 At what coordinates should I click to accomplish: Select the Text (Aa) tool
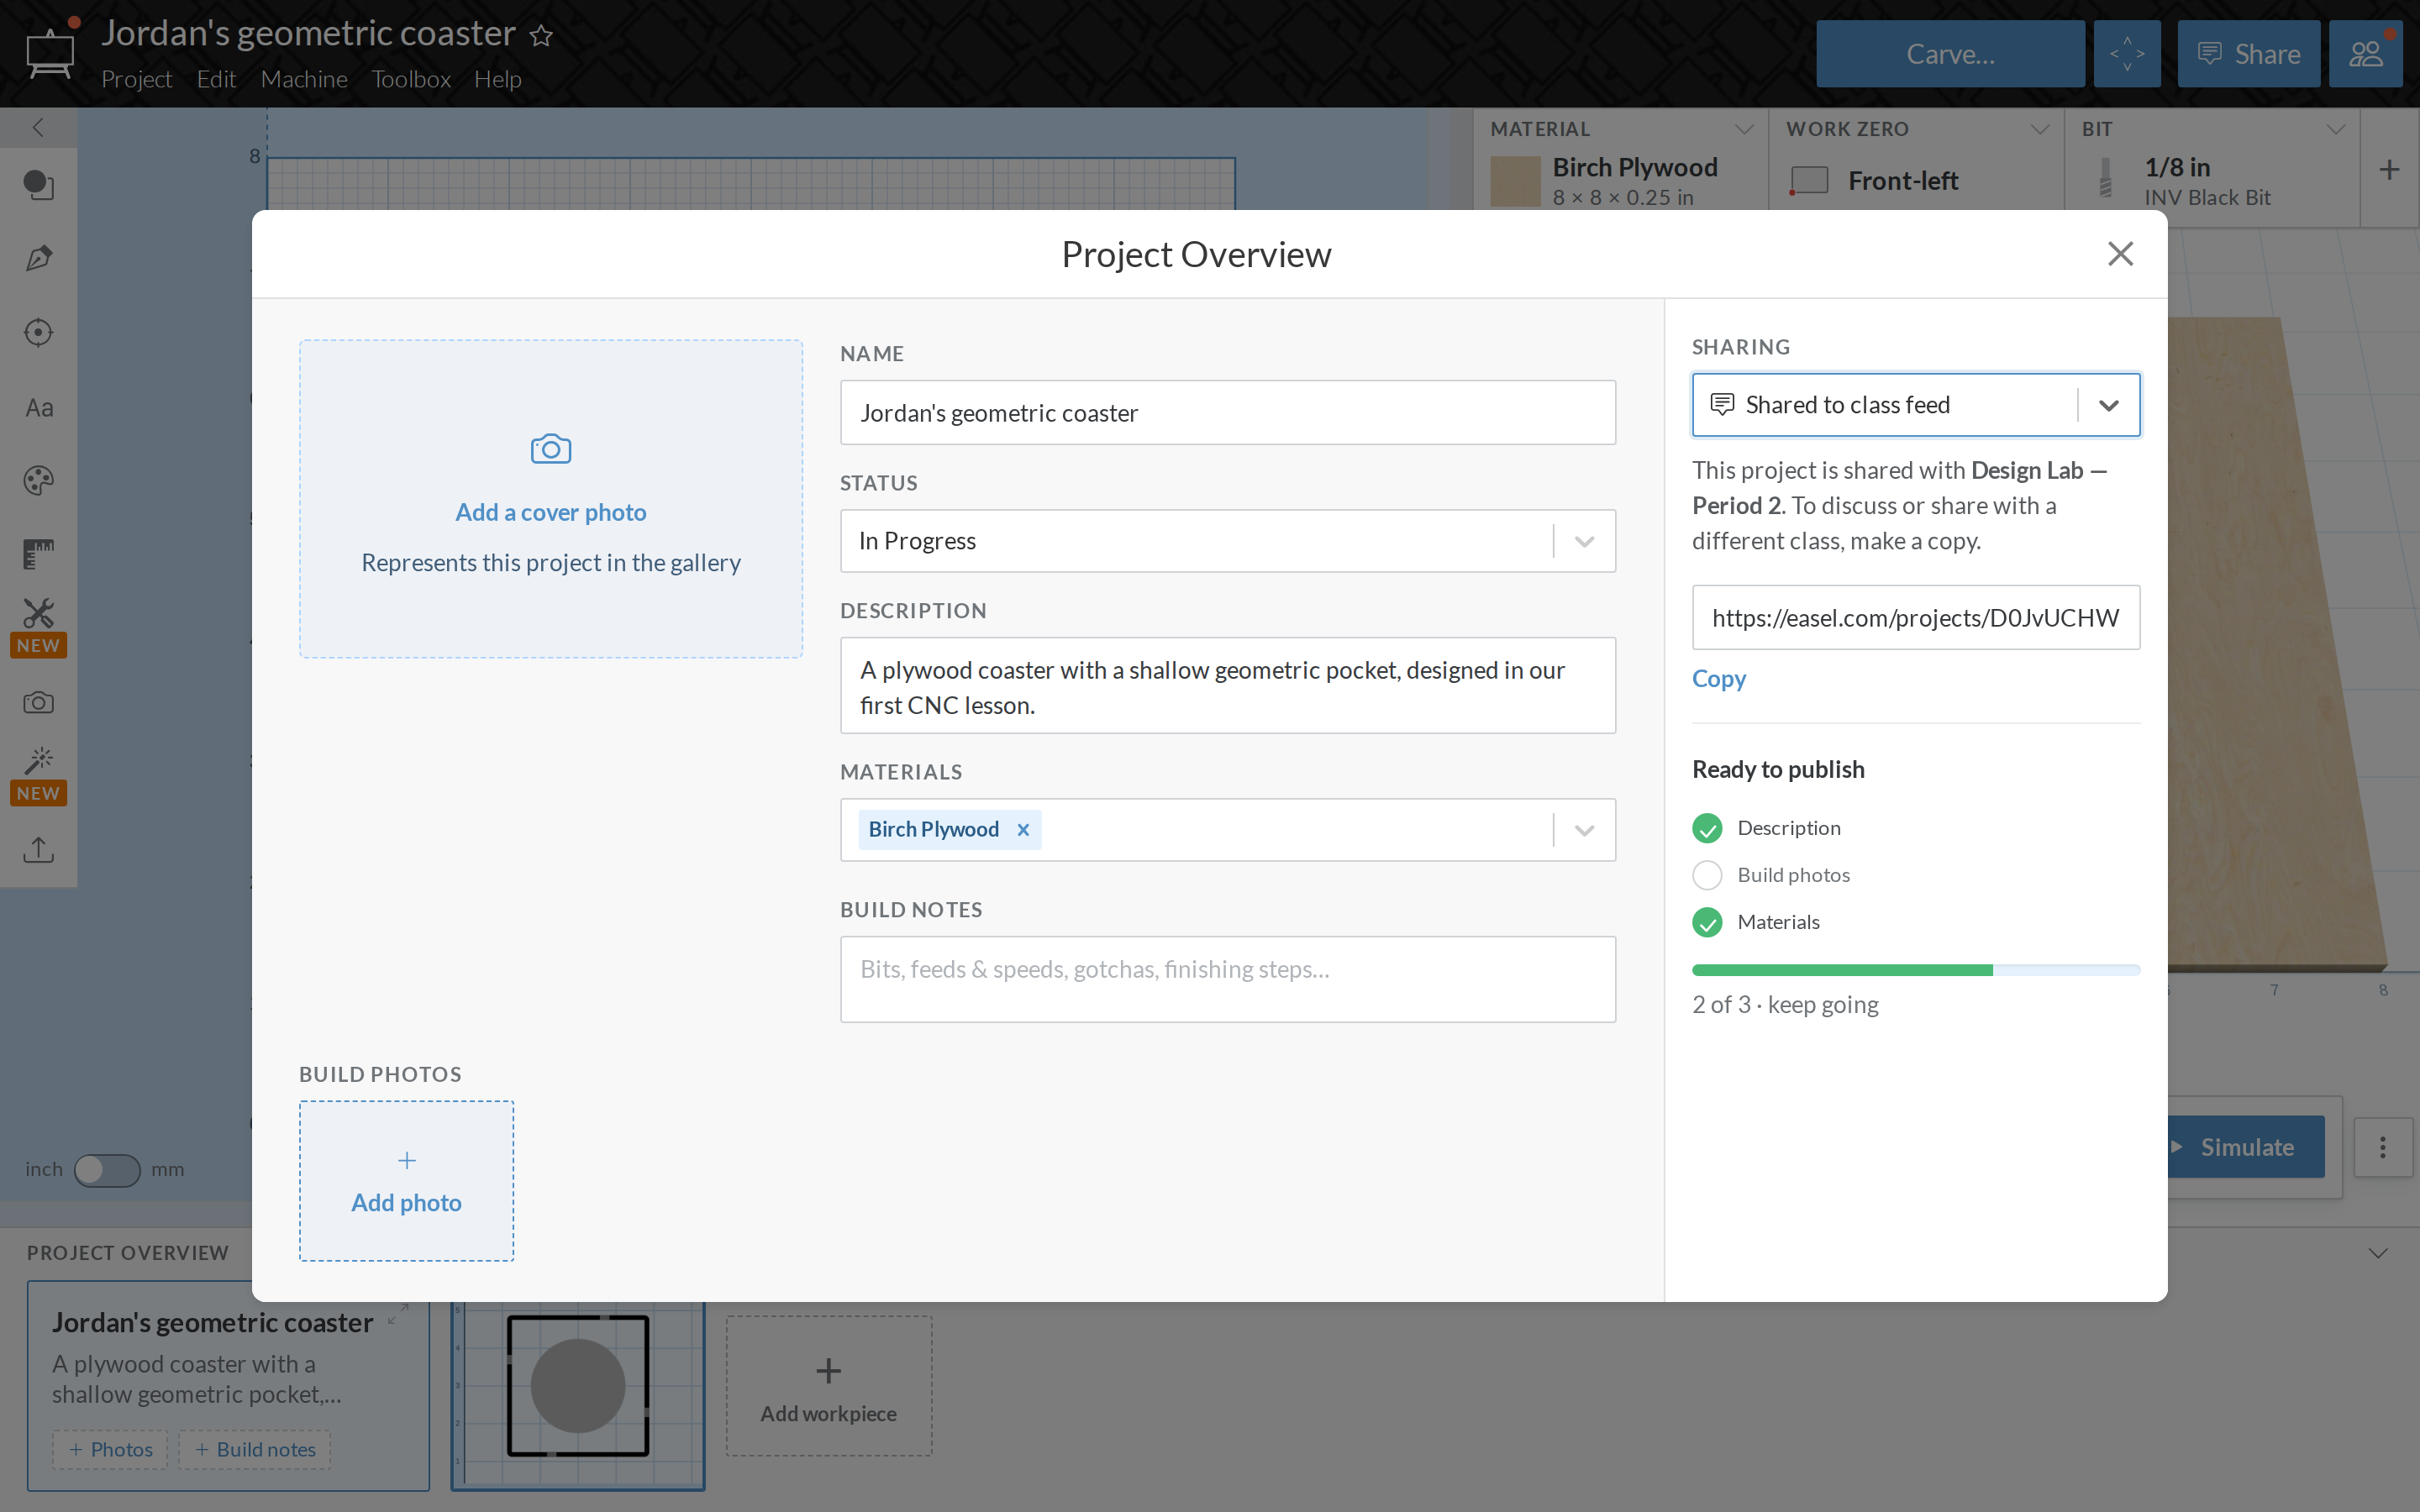[38, 407]
